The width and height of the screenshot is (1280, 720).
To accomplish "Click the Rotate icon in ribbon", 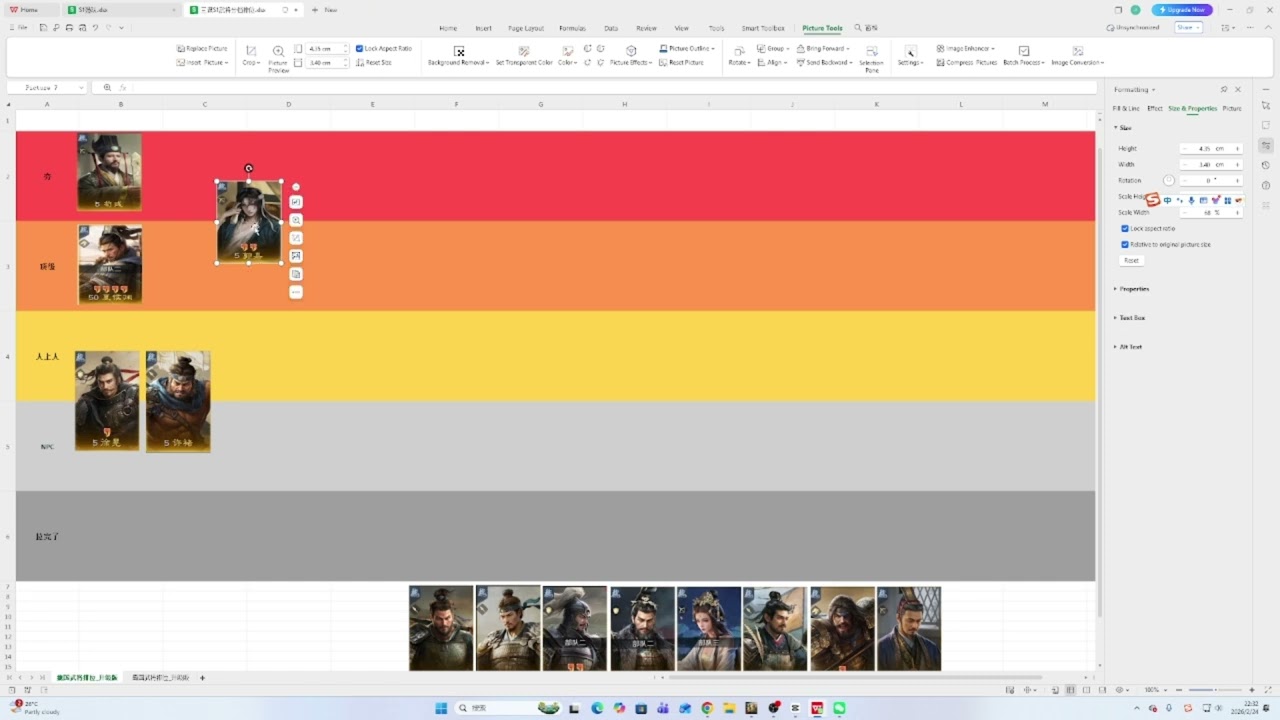I will coord(739,51).
